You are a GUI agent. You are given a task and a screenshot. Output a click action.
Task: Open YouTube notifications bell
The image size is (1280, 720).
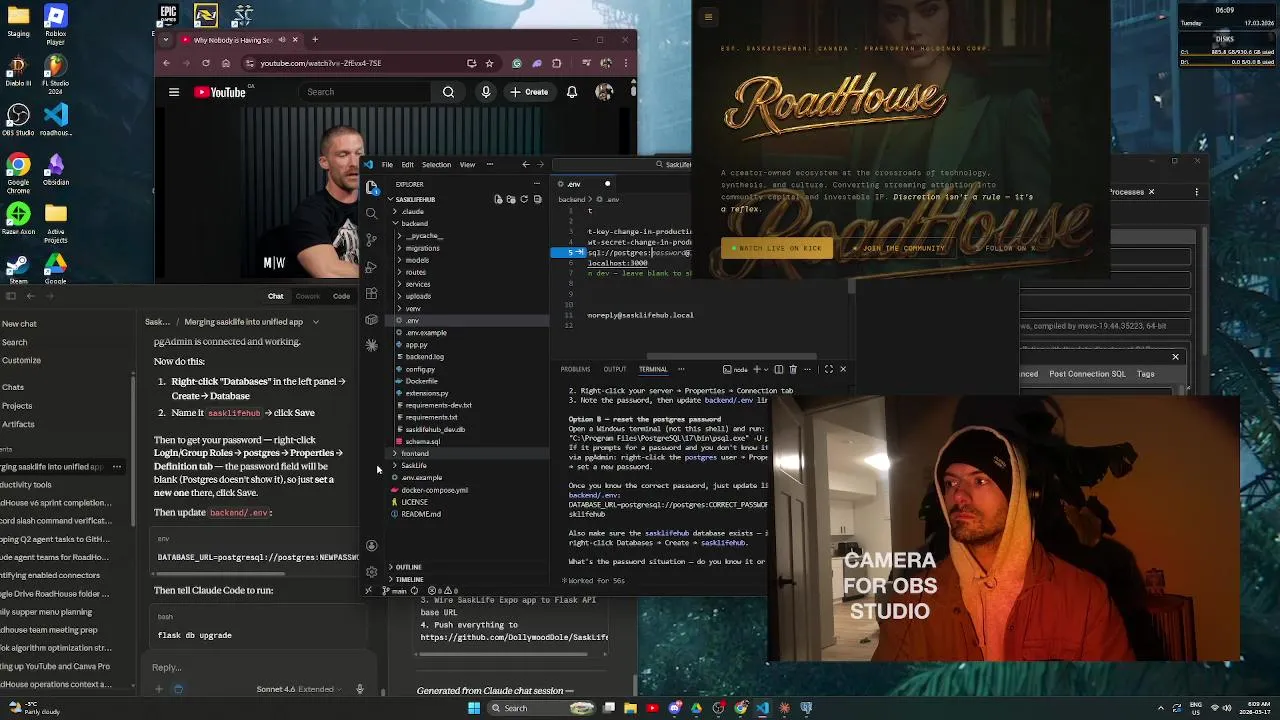coord(572,92)
